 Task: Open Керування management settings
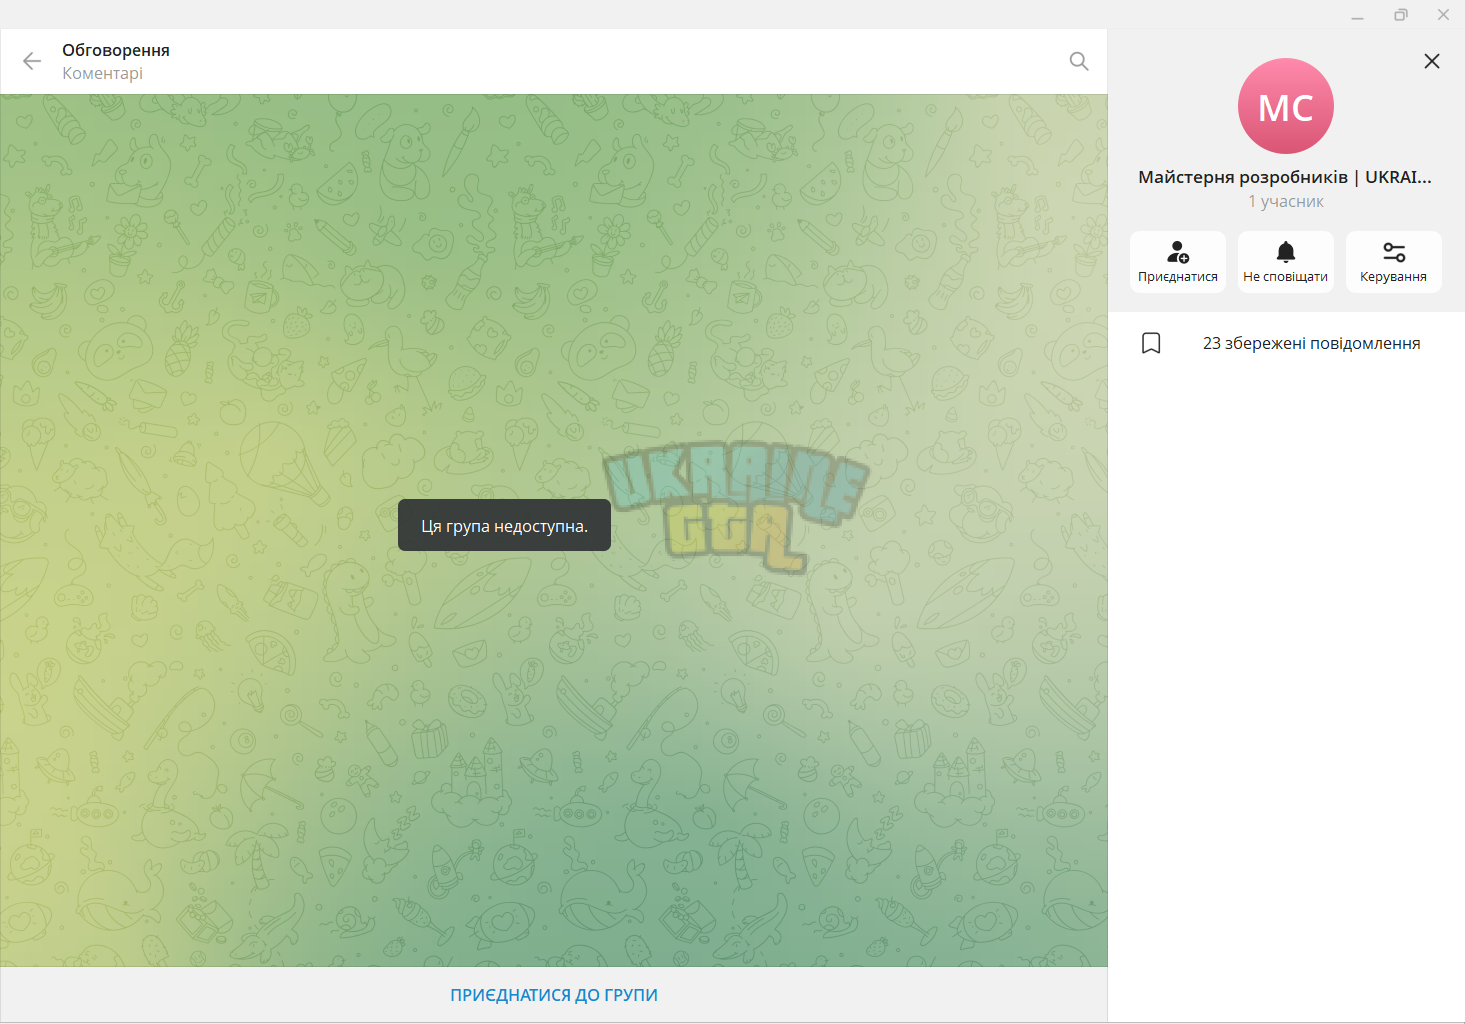point(1394,262)
